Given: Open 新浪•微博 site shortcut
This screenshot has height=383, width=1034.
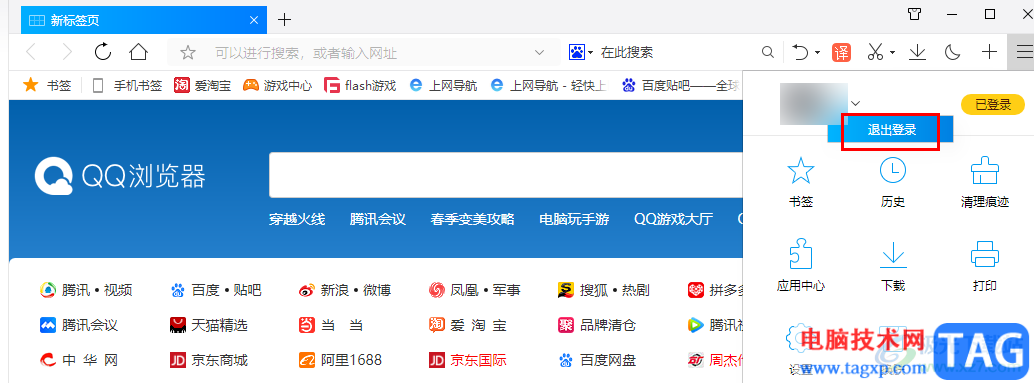Looking at the screenshot, I should coord(345,290).
